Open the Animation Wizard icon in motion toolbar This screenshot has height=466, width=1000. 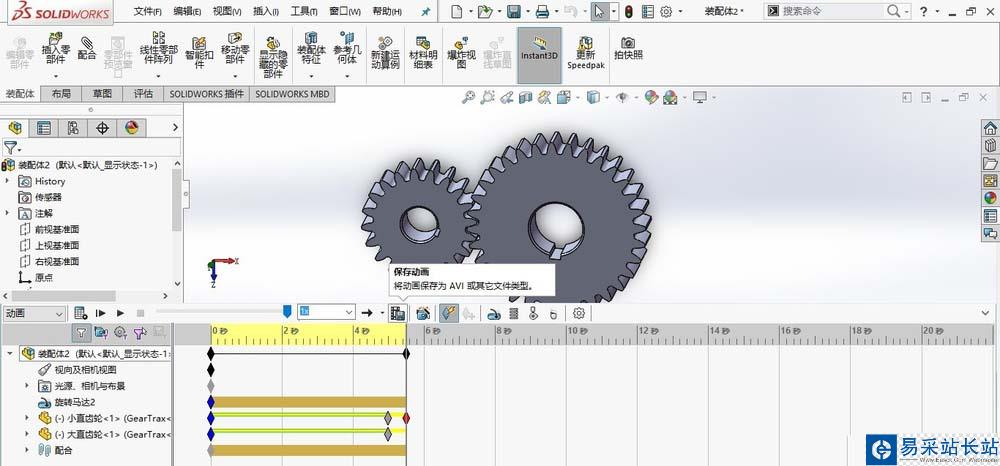pyautogui.click(x=423, y=313)
